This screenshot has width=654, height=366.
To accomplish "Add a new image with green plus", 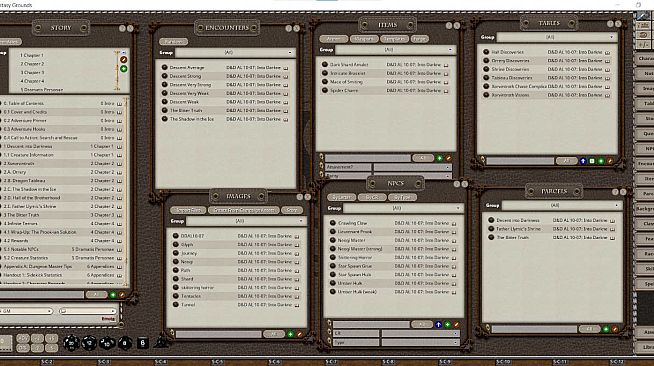I will click(x=291, y=334).
